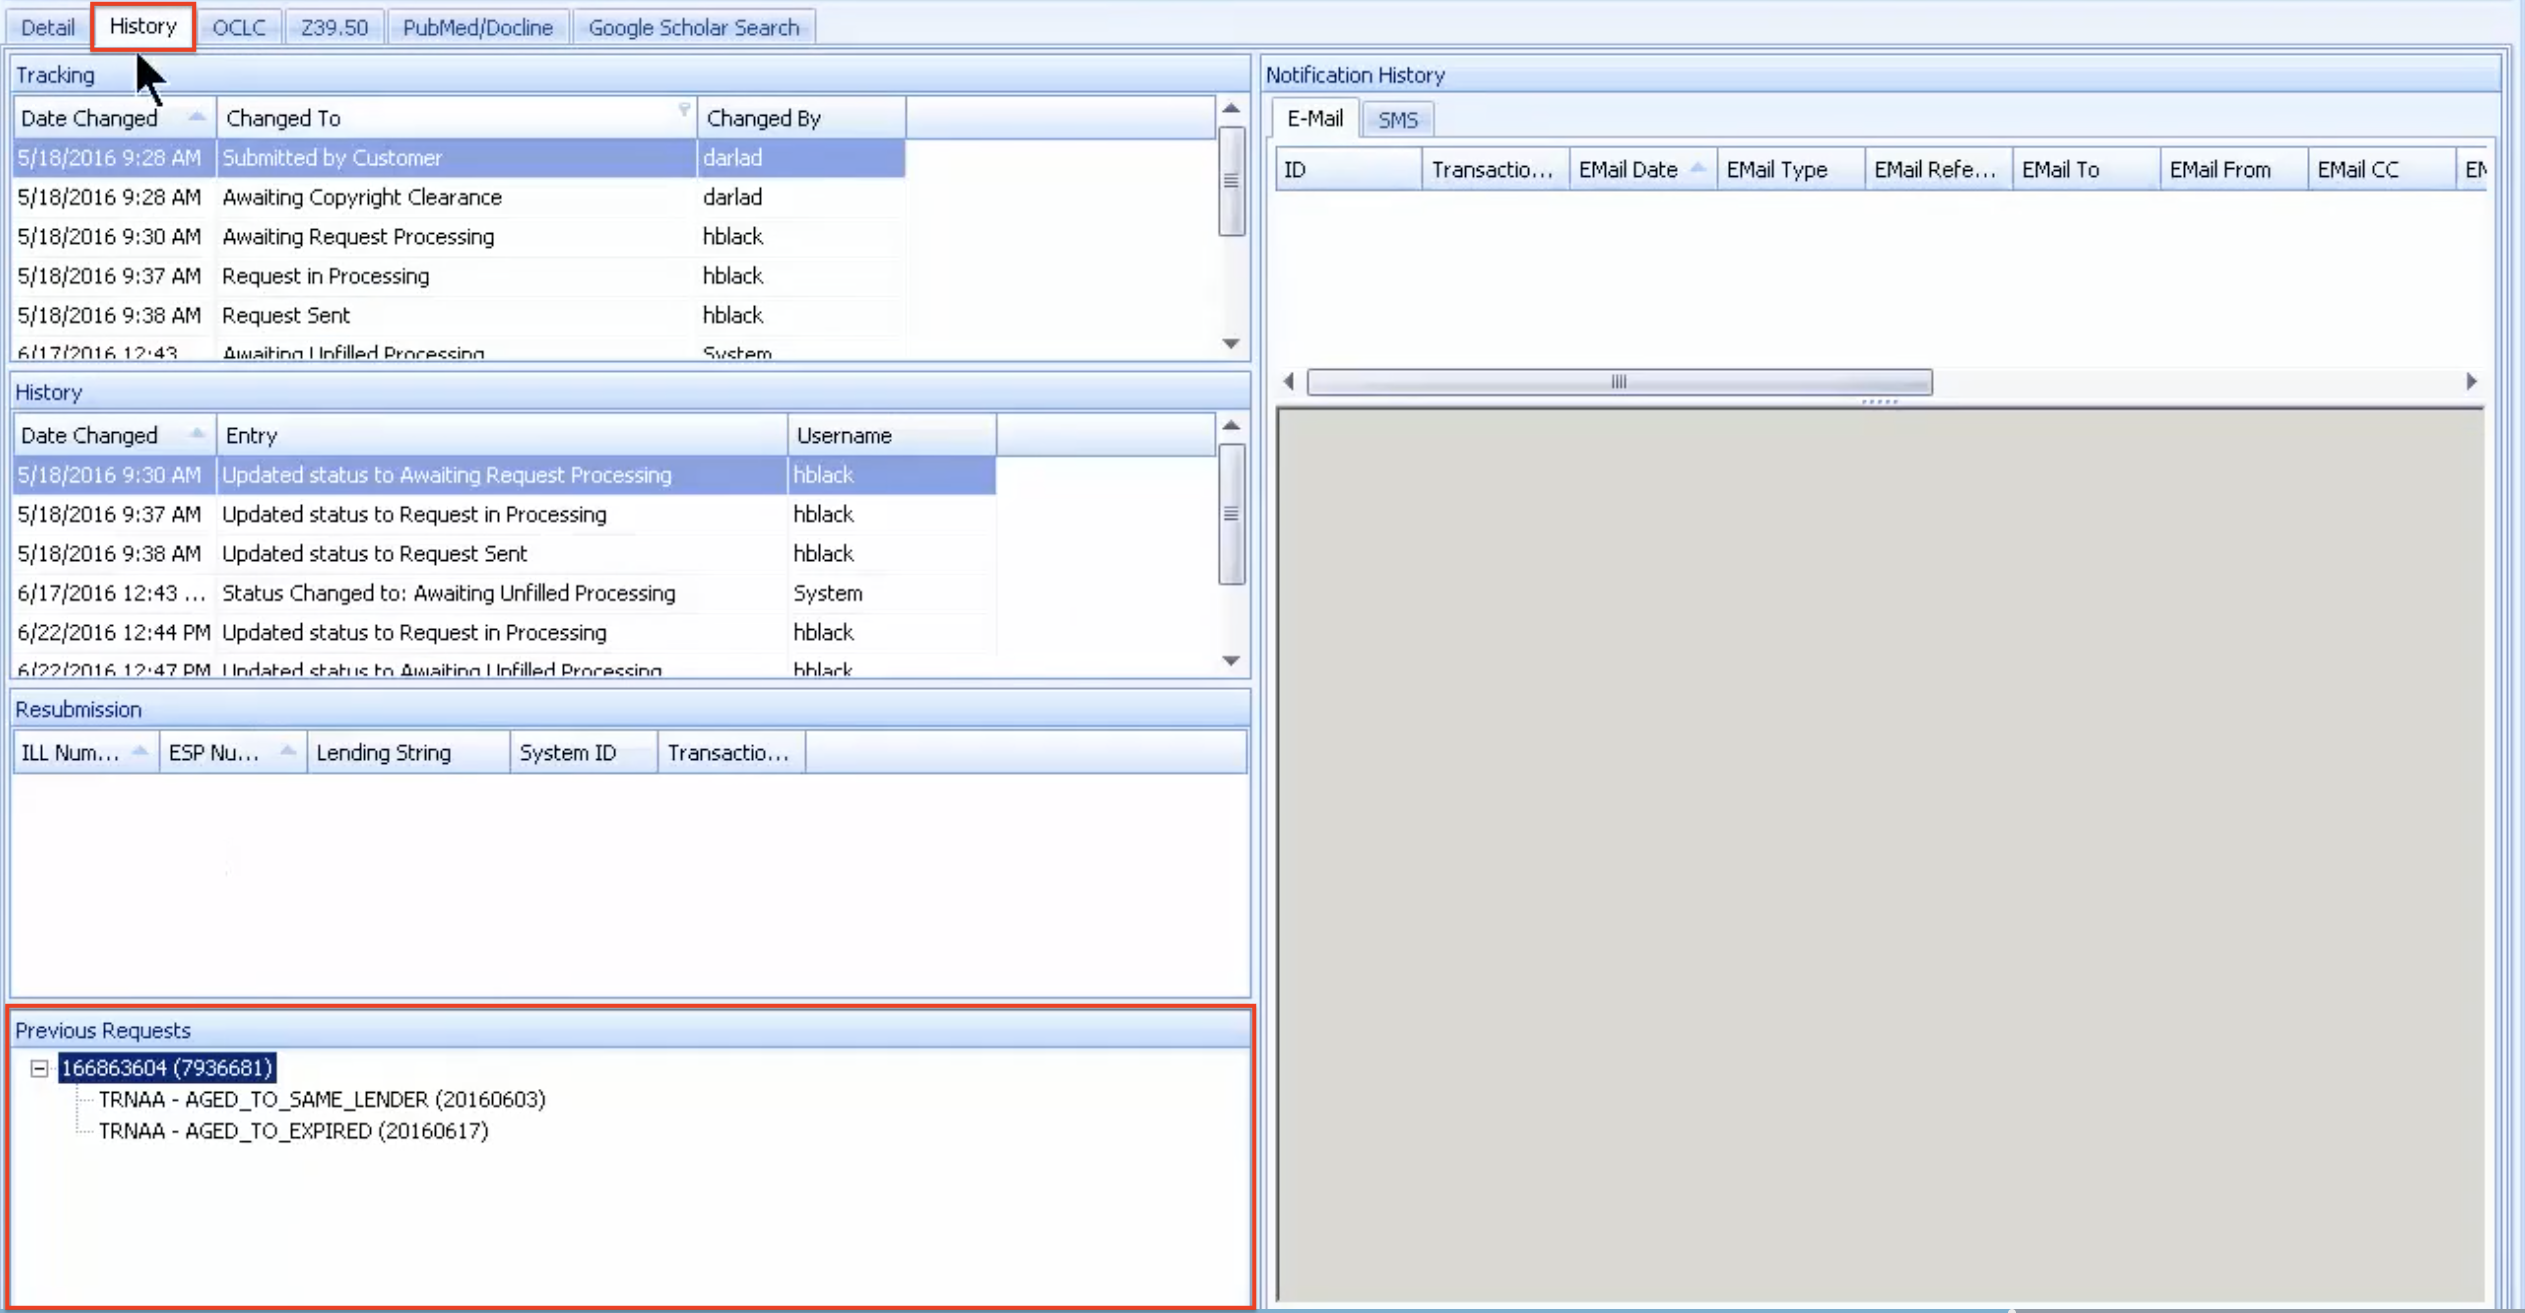Viewport: 2525px width, 1313px height.
Task: Switch to the SMS notification tab
Action: click(x=1397, y=119)
